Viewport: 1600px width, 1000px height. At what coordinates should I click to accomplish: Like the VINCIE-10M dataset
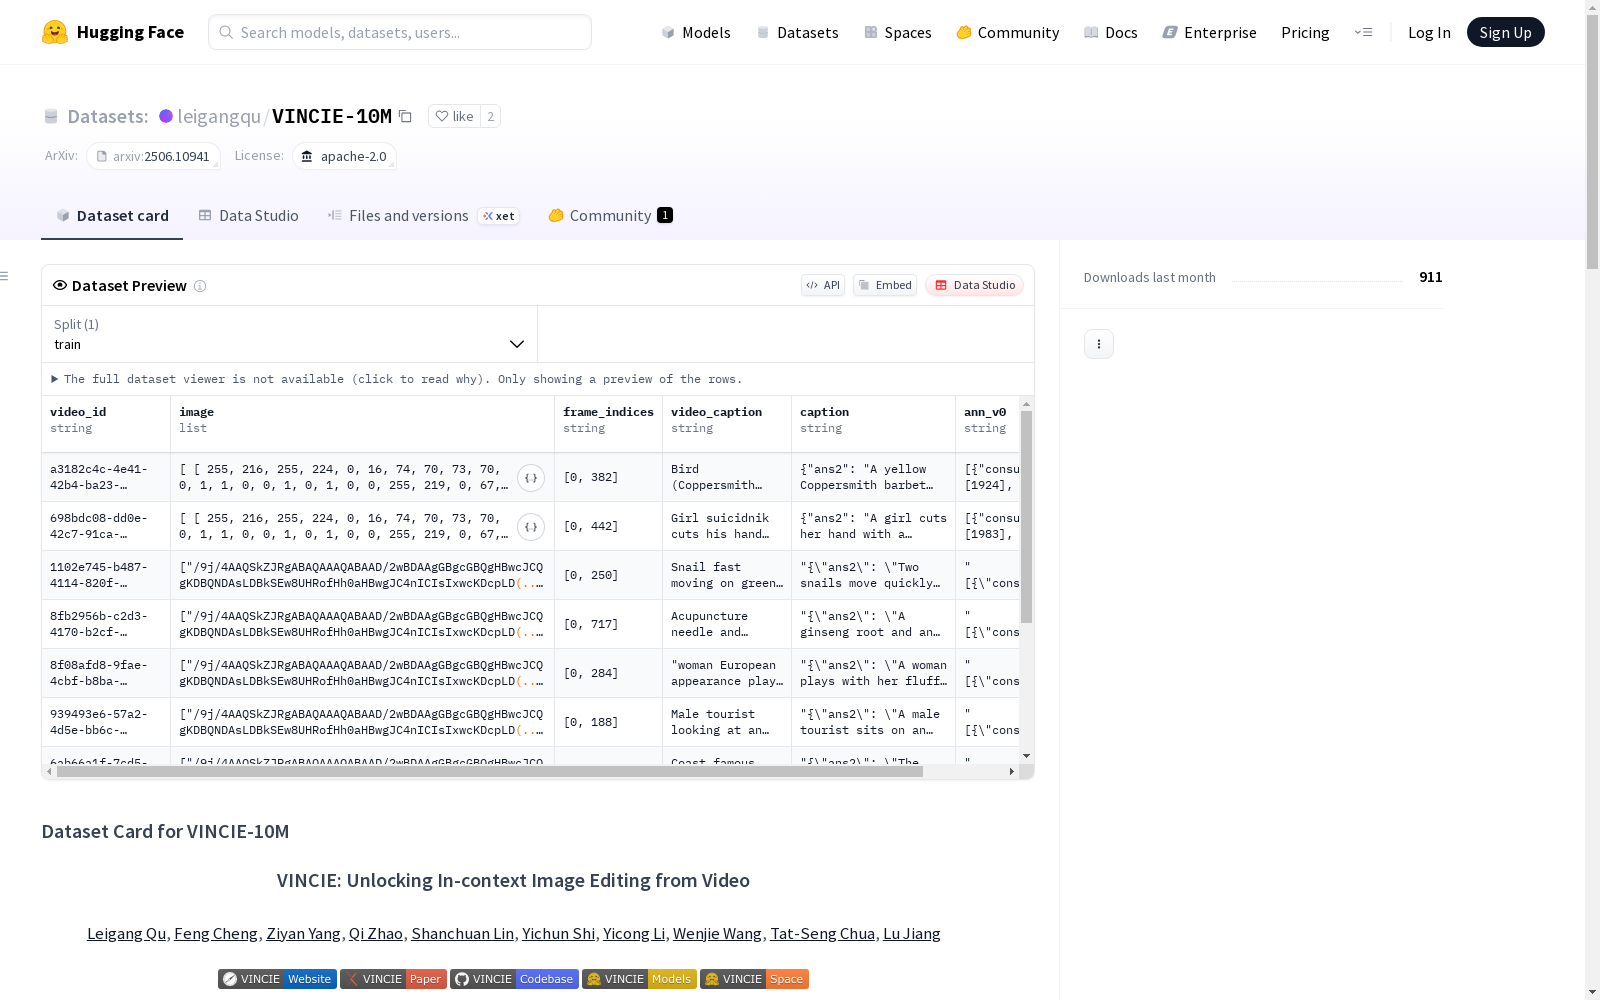click(x=454, y=116)
